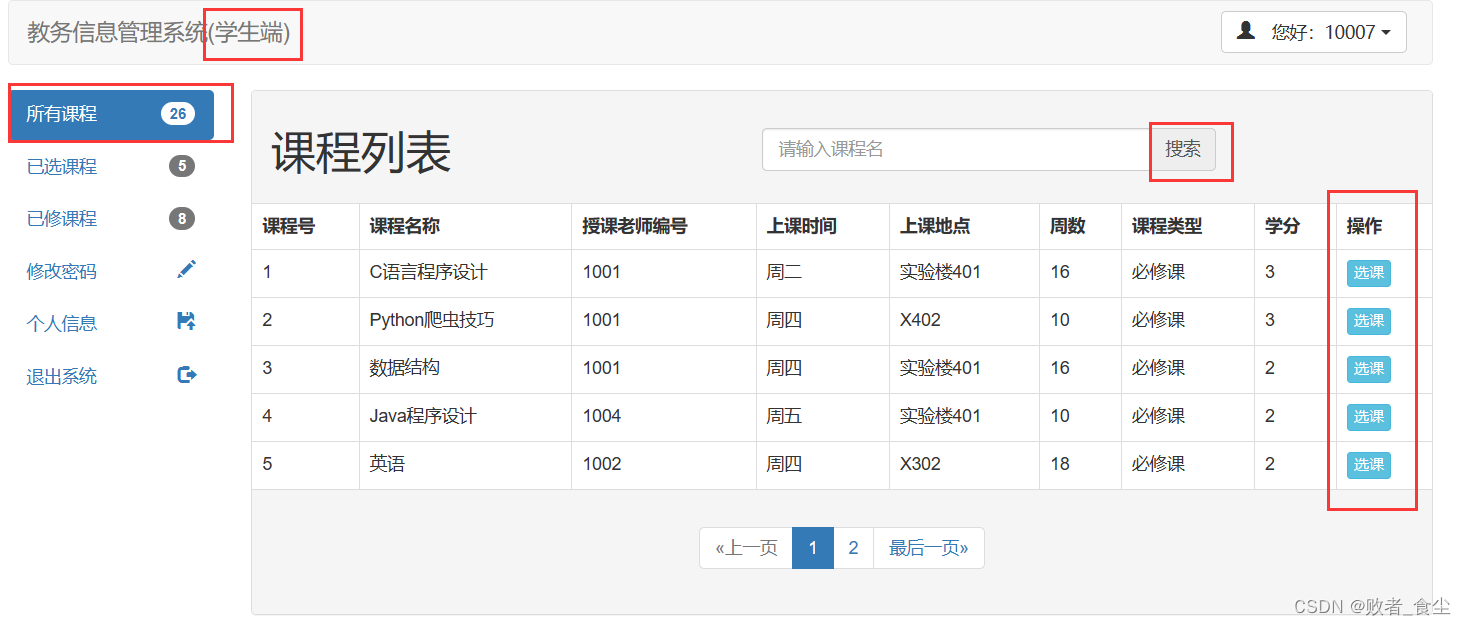Open the 已修课程 sidebar item
This screenshot has width=1466, height=625.
pyautogui.click(x=111, y=218)
